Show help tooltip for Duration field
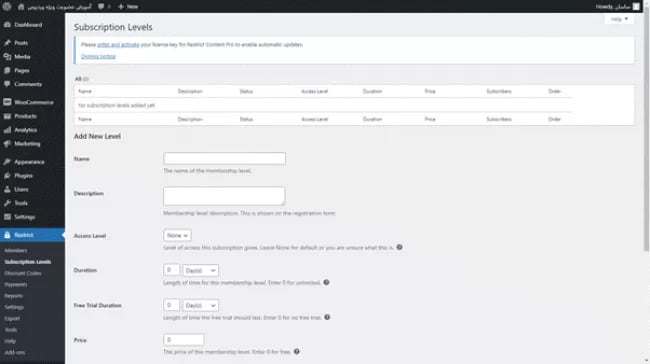This screenshot has height=364, width=650. pyautogui.click(x=327, y=282)
